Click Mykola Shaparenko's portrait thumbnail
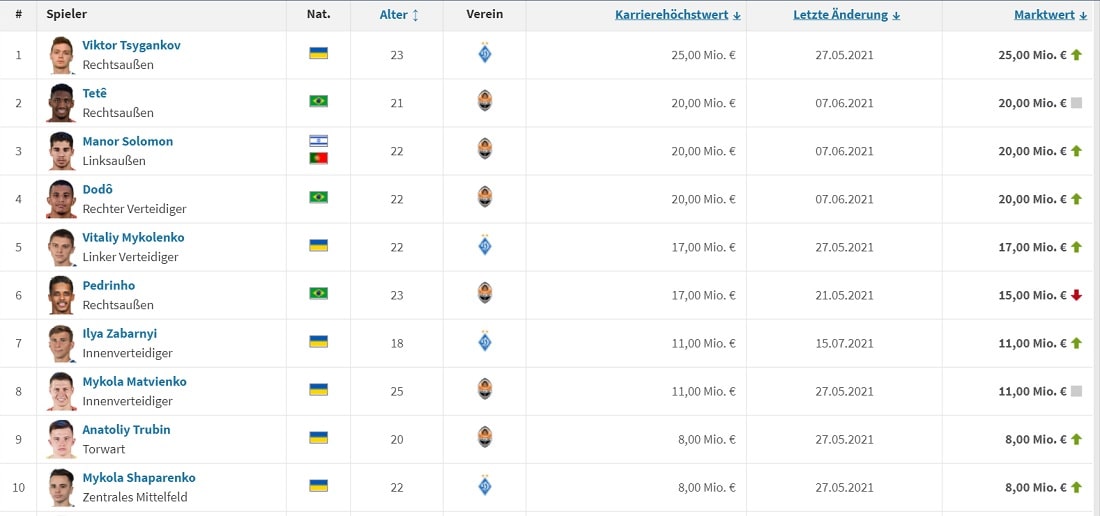Image resolution: width=1100 pixels, height=516 pixels. coord(61,487)
